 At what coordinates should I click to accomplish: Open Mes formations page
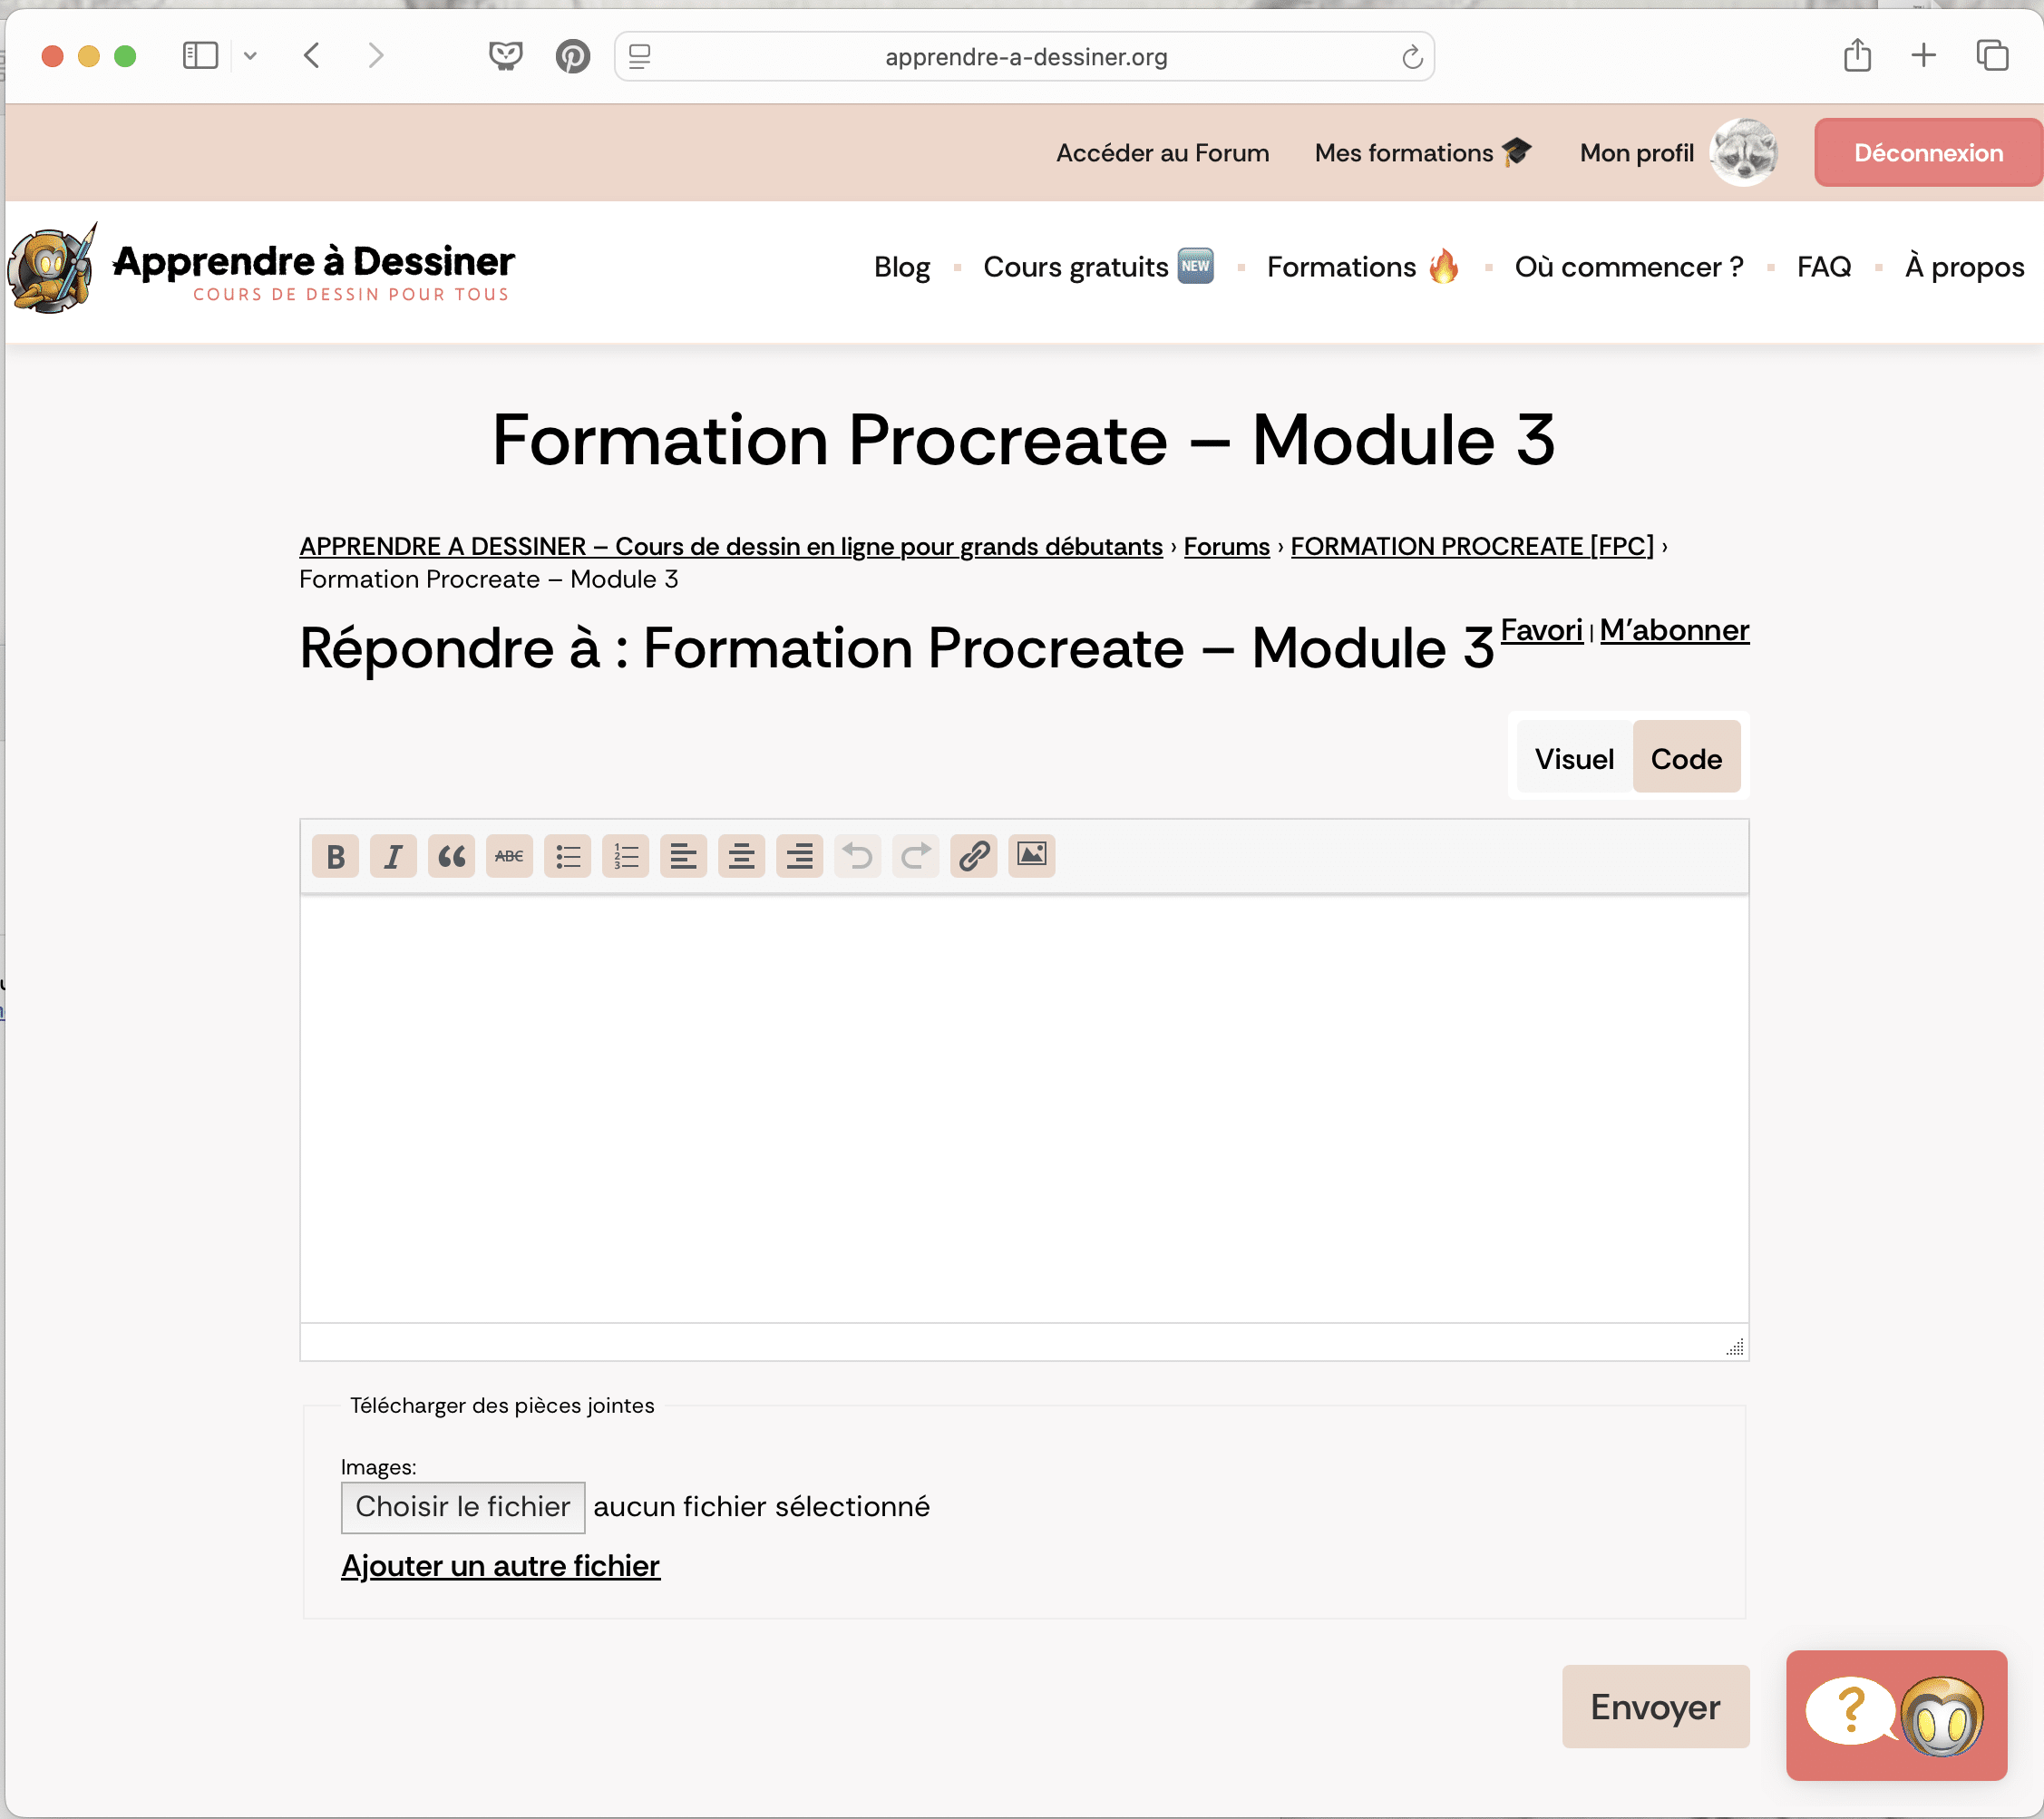1423,153
